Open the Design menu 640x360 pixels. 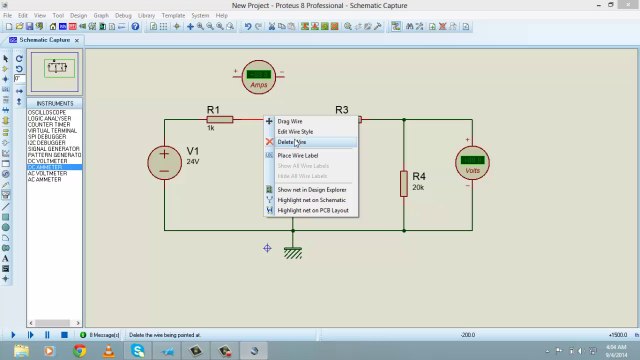(x=78, y=16)
